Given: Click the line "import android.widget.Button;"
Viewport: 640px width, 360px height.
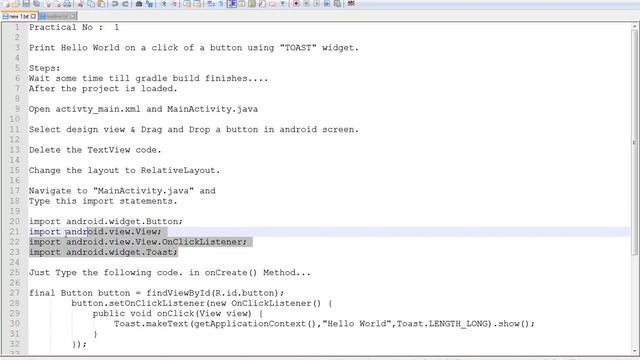Looking at the screenshot, I should [x=106, y=222].
